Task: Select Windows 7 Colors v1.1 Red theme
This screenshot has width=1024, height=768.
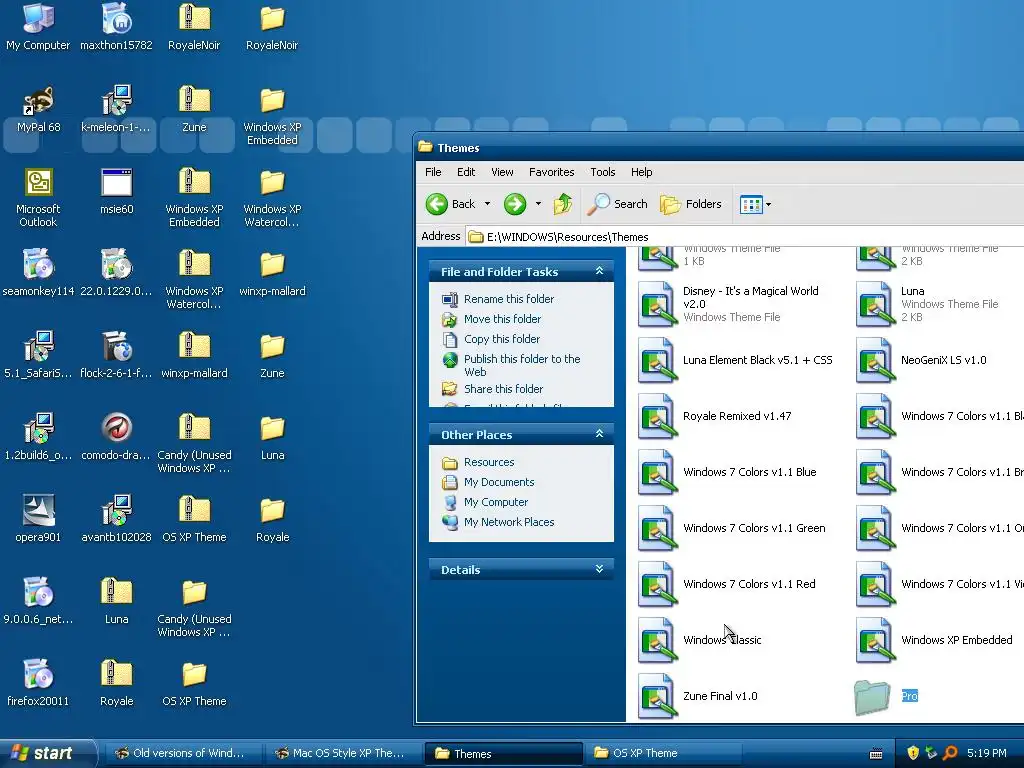Action: click(727, 585)
